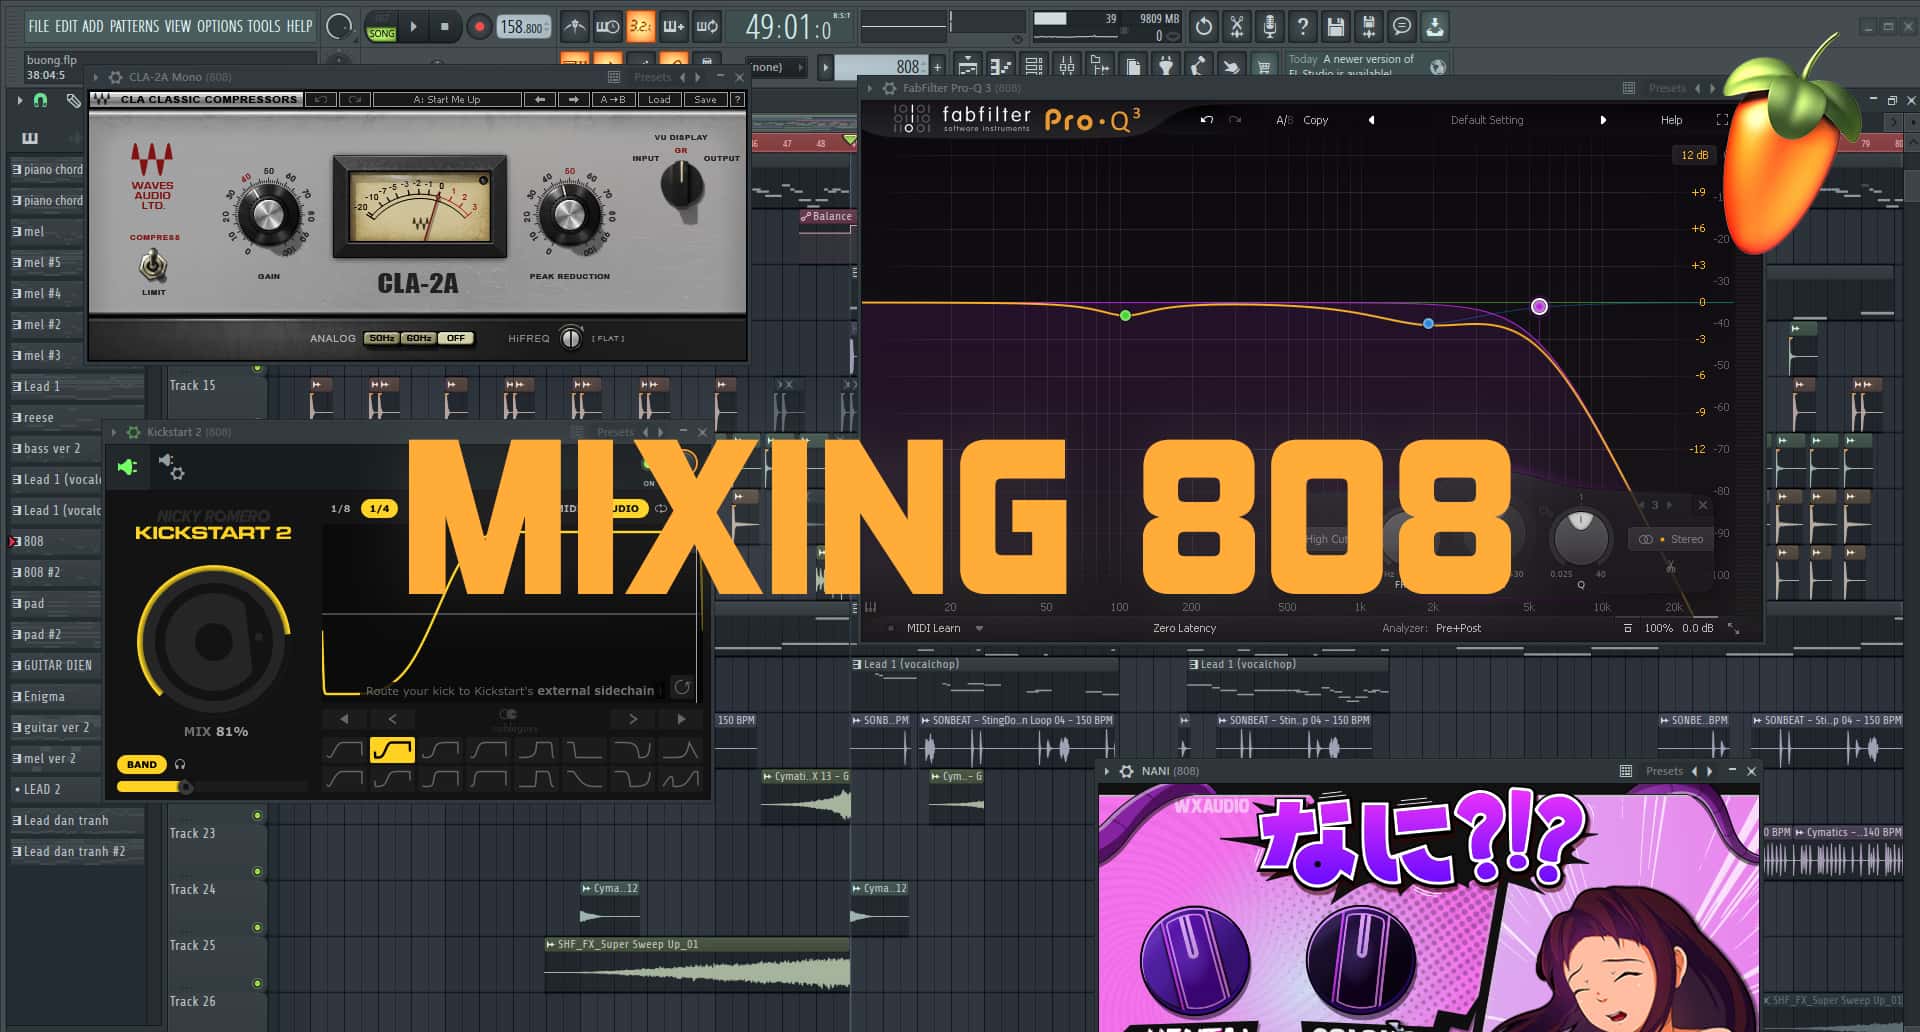Click the A→B copy button in CLA-2A
Screen dimensions: 1920x1032
[x=612, y=99]
